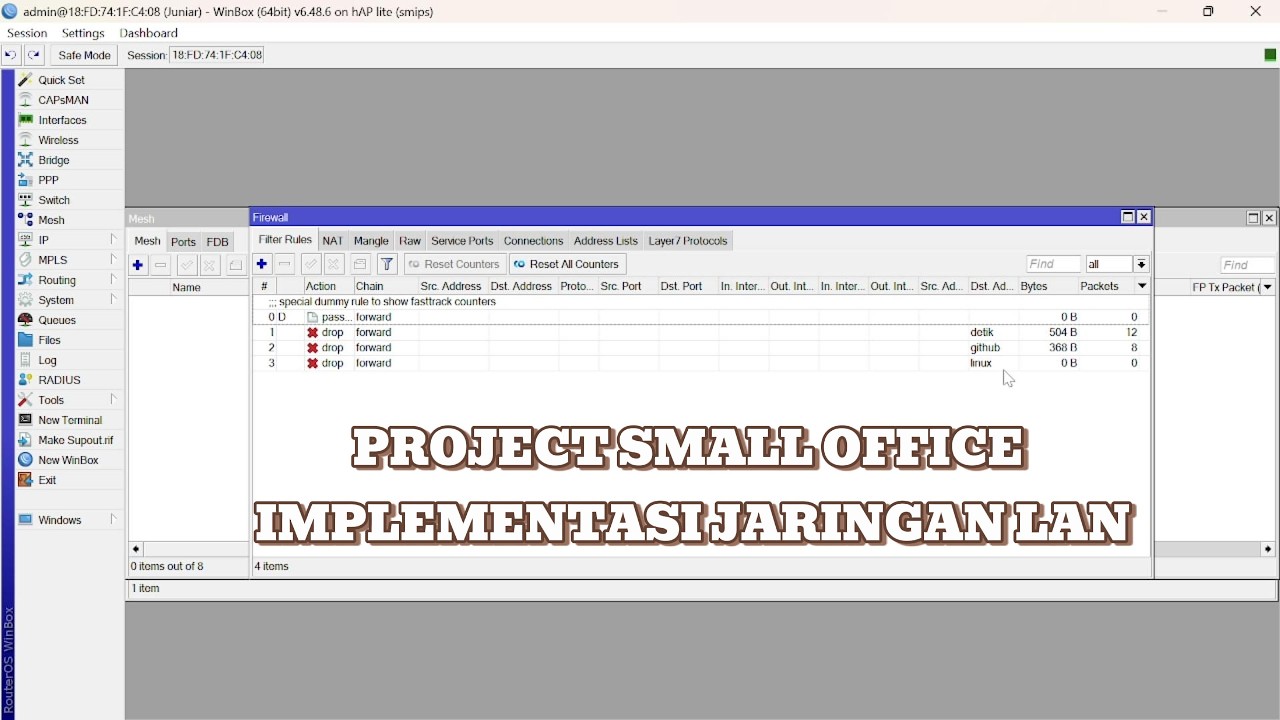The image size is (1280, 720).
Task: Click the Session address field 18:FD:74:1F:C4:08
Action: 217,55
